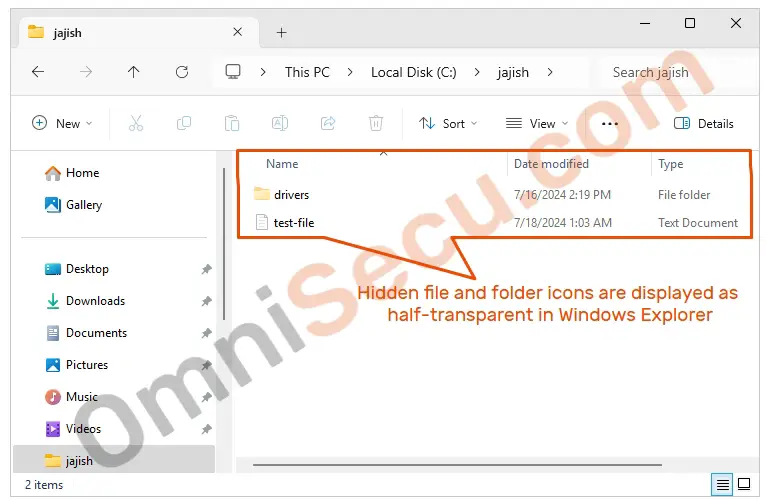Select jajish folder in navigation pane
Viewport: 766px width, 503px height.
[x=114, y=460]
